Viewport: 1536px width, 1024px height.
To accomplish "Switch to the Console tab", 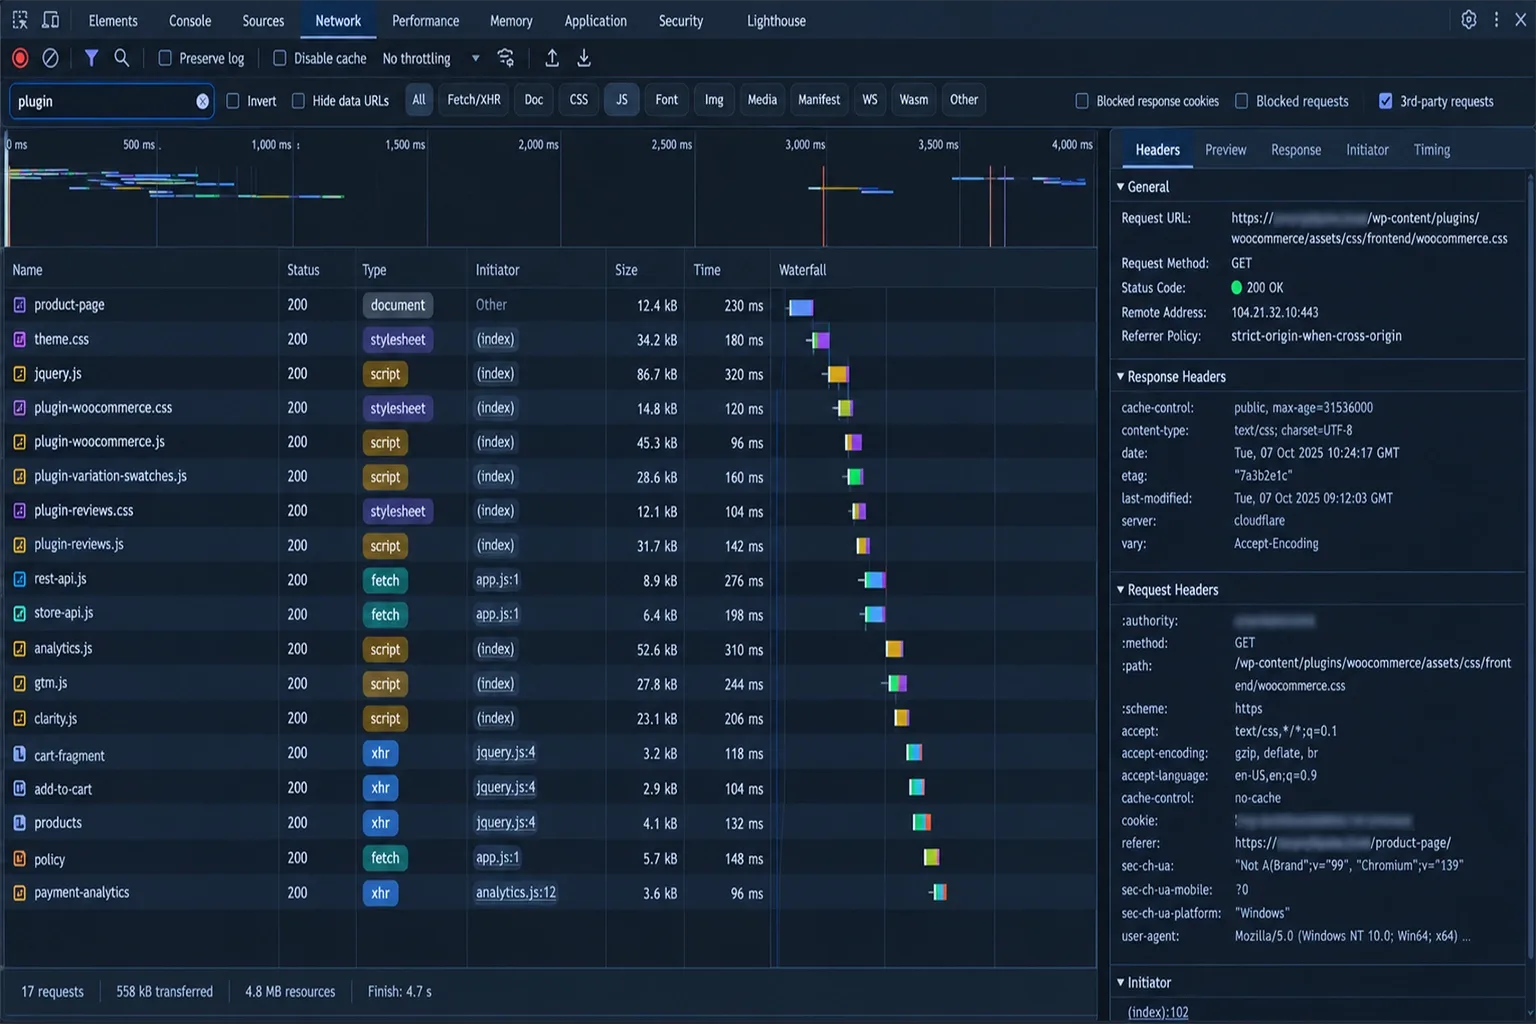I will [x=190, y=20].
